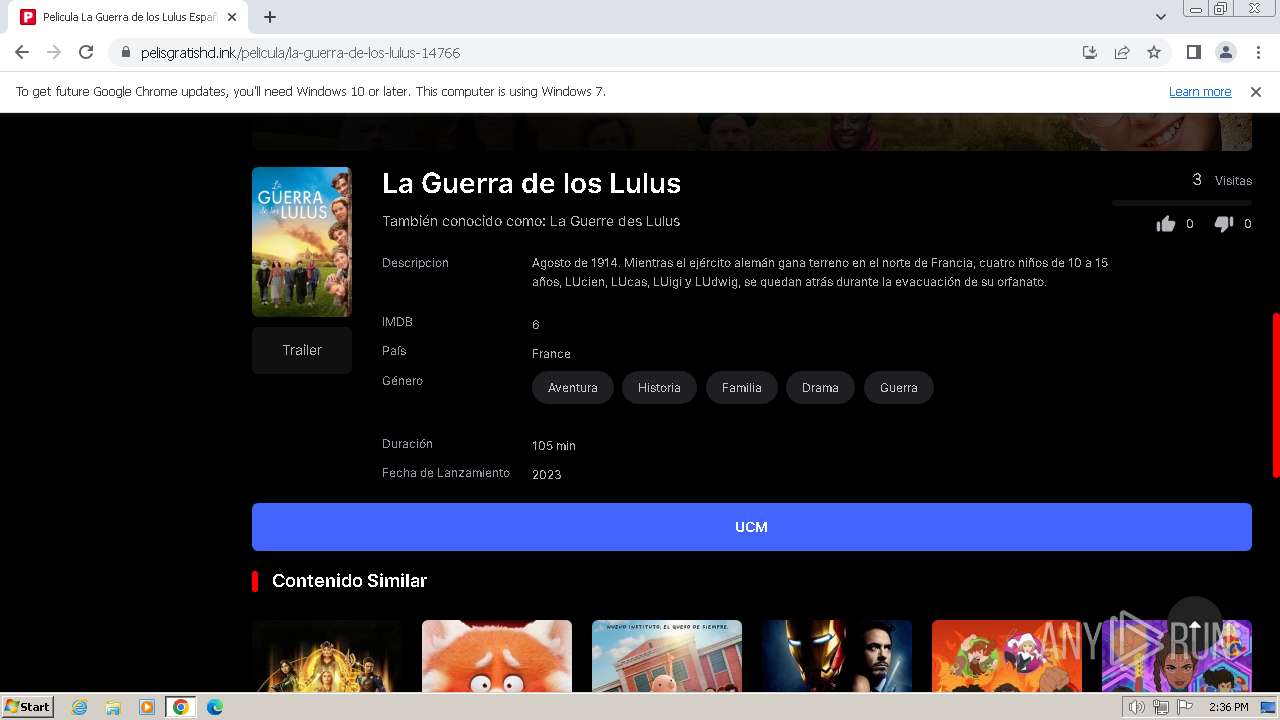Click the thumbs down dislike icon
Image resolution: width=1280 pixels, height=720 pixels.
tap(1224, 224)
